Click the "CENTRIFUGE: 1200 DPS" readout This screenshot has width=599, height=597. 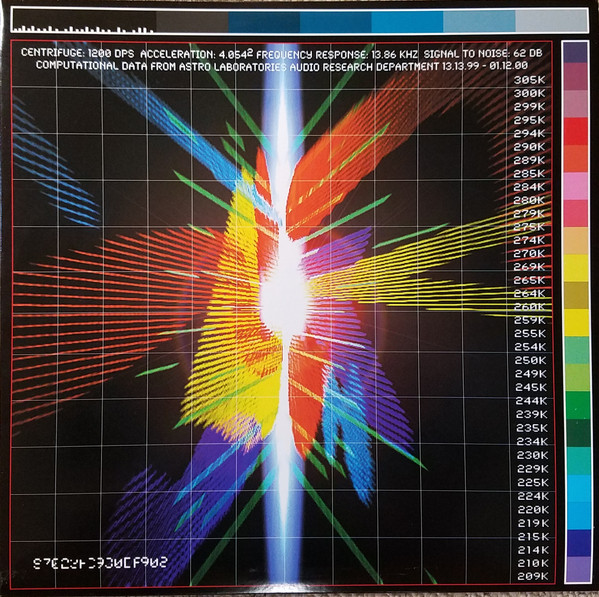click(x=78, y=53)
